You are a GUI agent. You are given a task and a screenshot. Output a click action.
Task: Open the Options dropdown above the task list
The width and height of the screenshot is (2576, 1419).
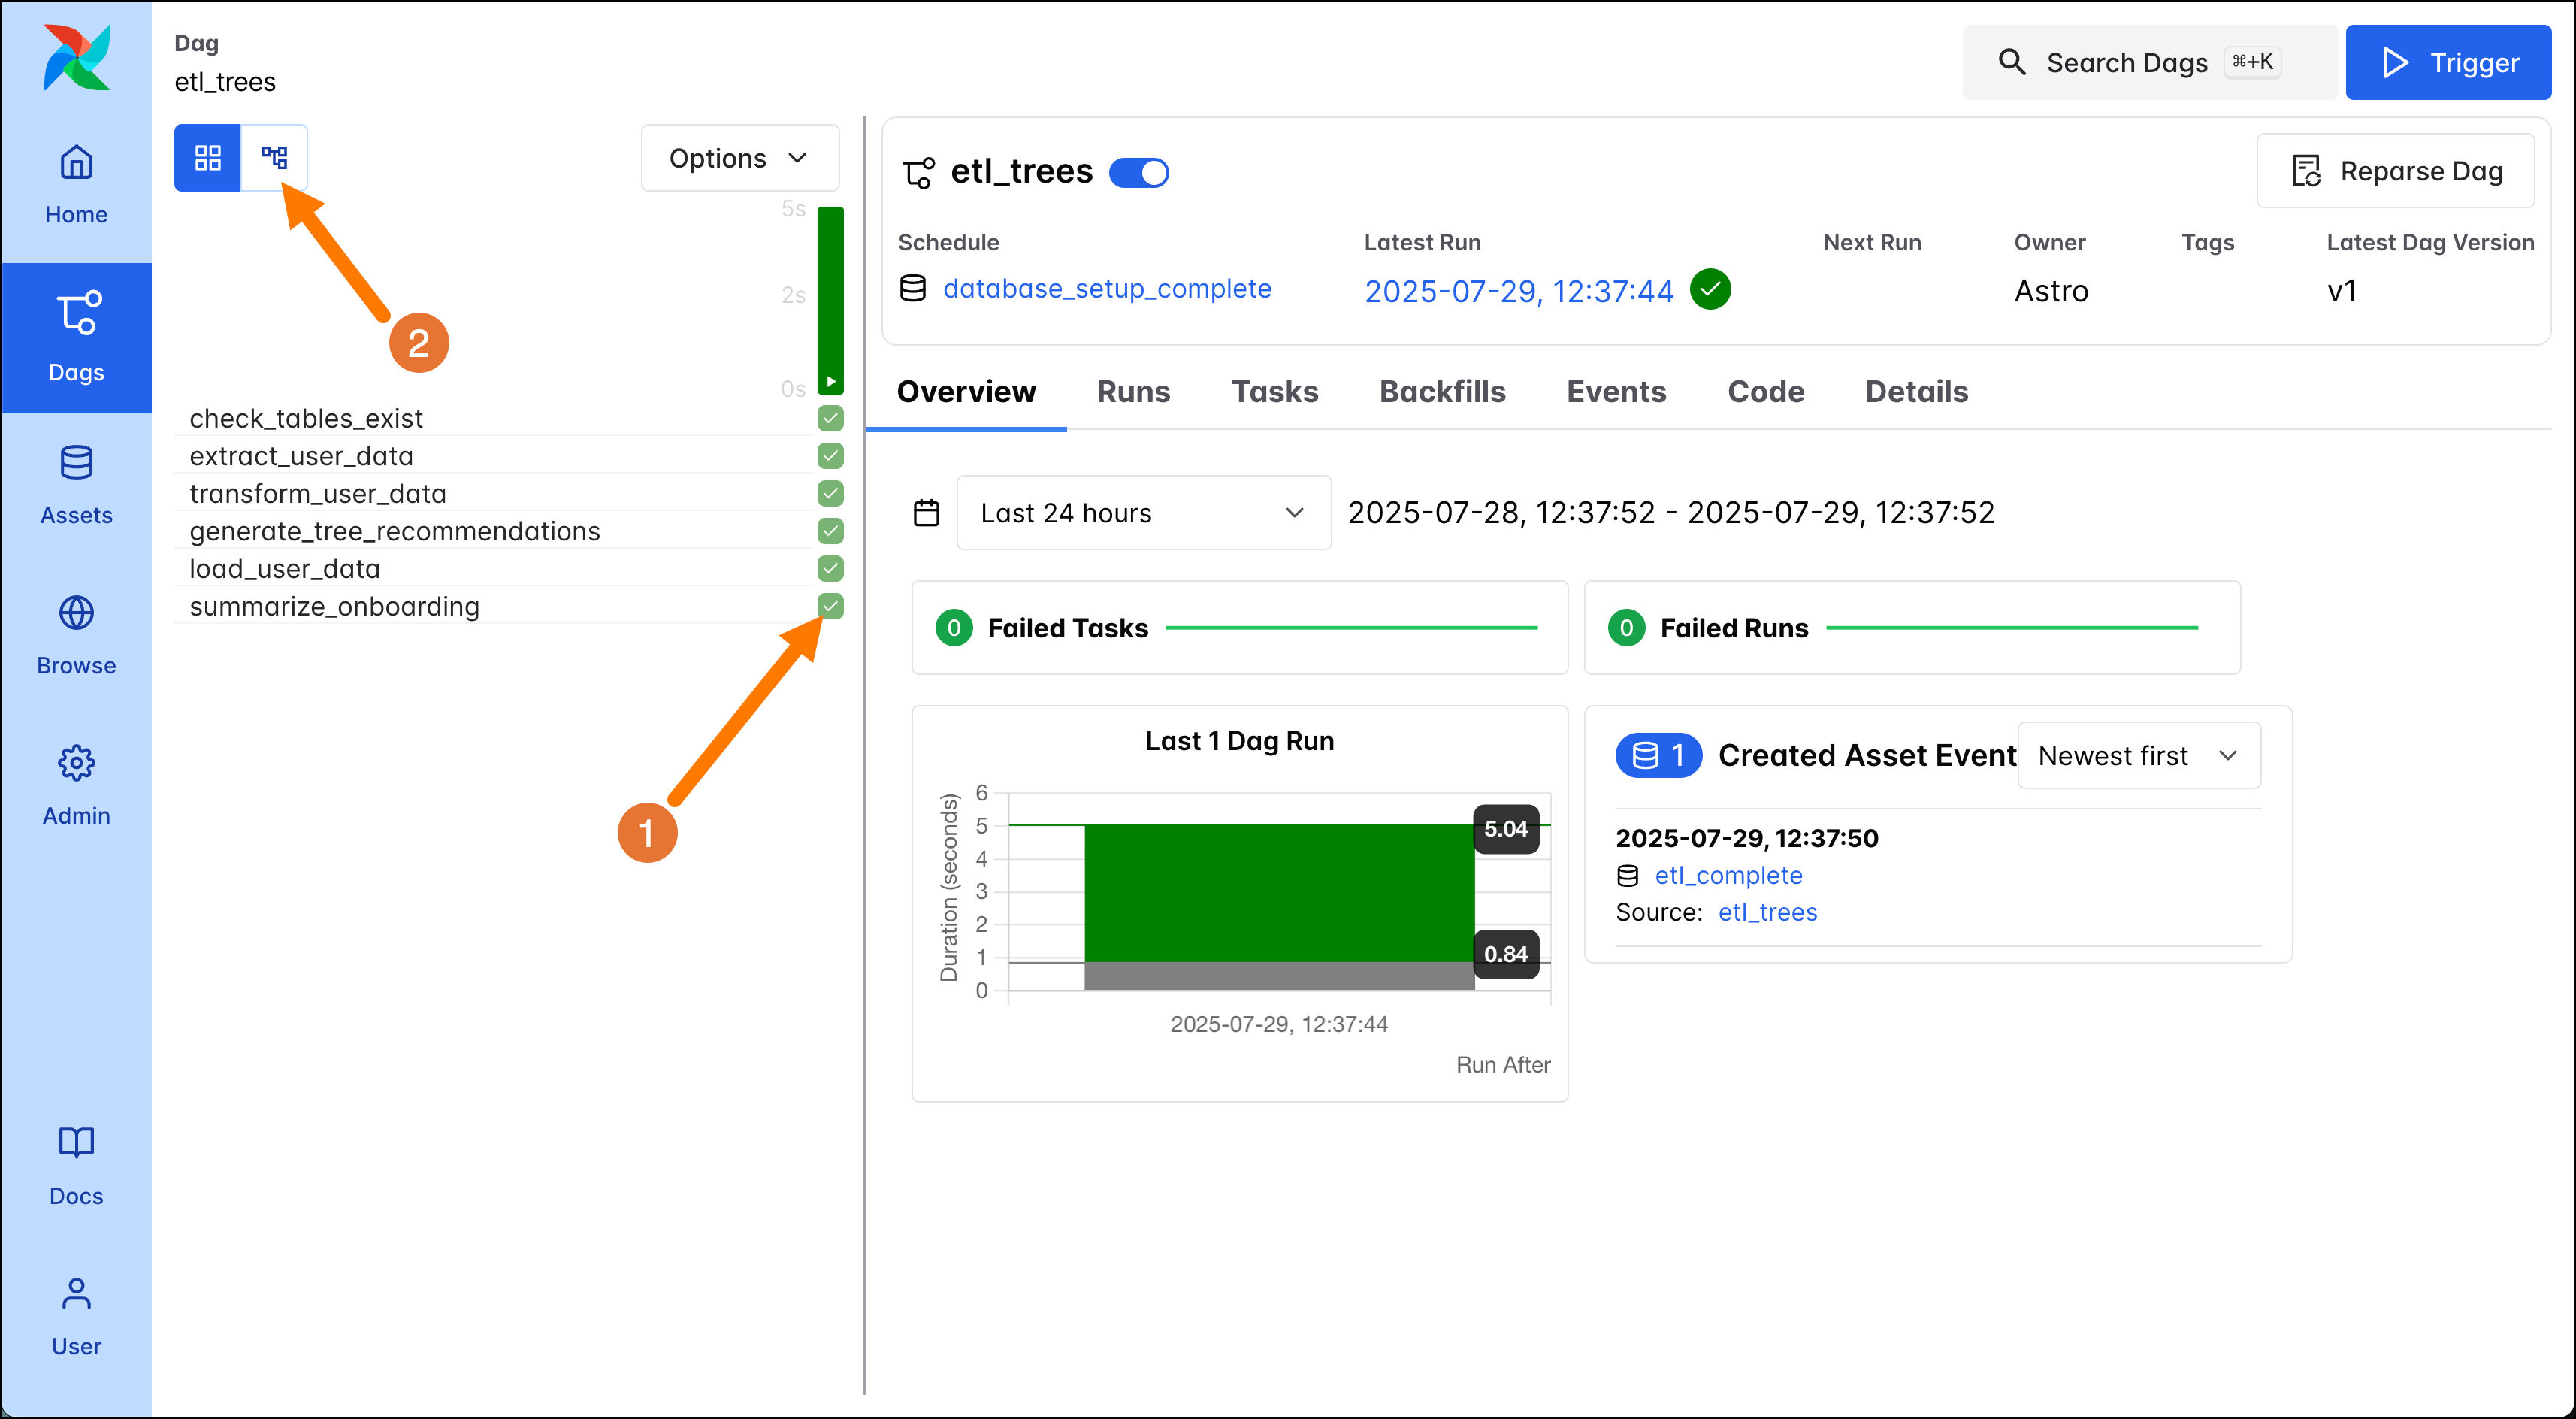click(740, 157)
